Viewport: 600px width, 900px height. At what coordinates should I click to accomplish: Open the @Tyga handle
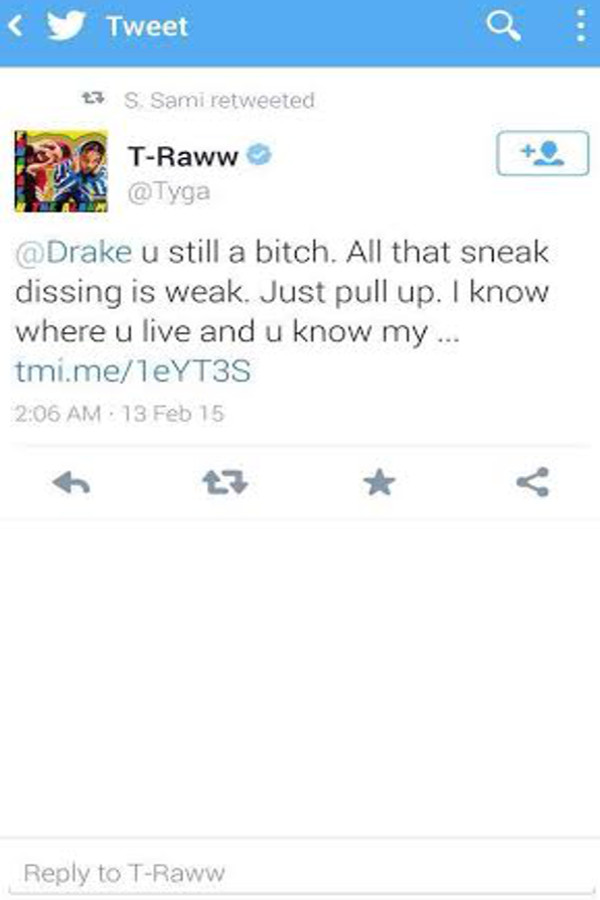click(169, 192)
